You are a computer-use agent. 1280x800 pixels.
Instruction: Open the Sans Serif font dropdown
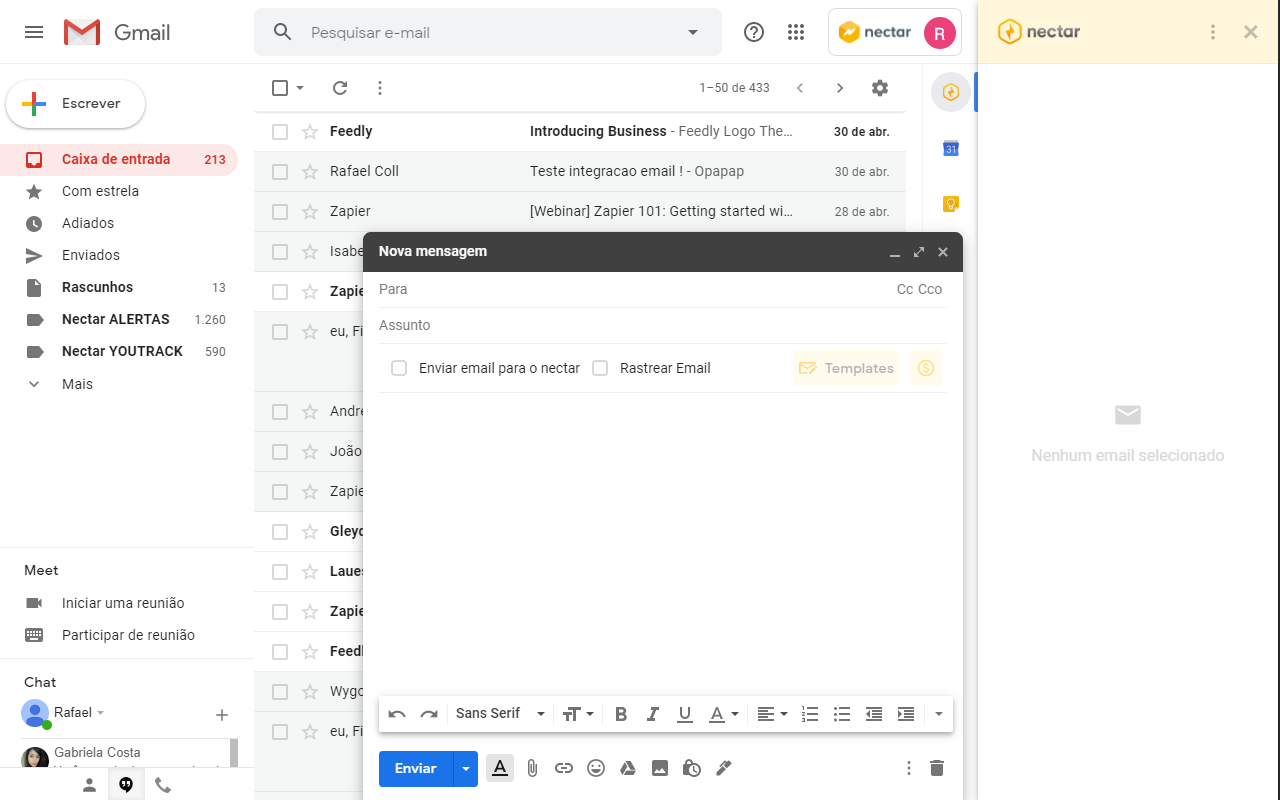(x=497, y=713)
